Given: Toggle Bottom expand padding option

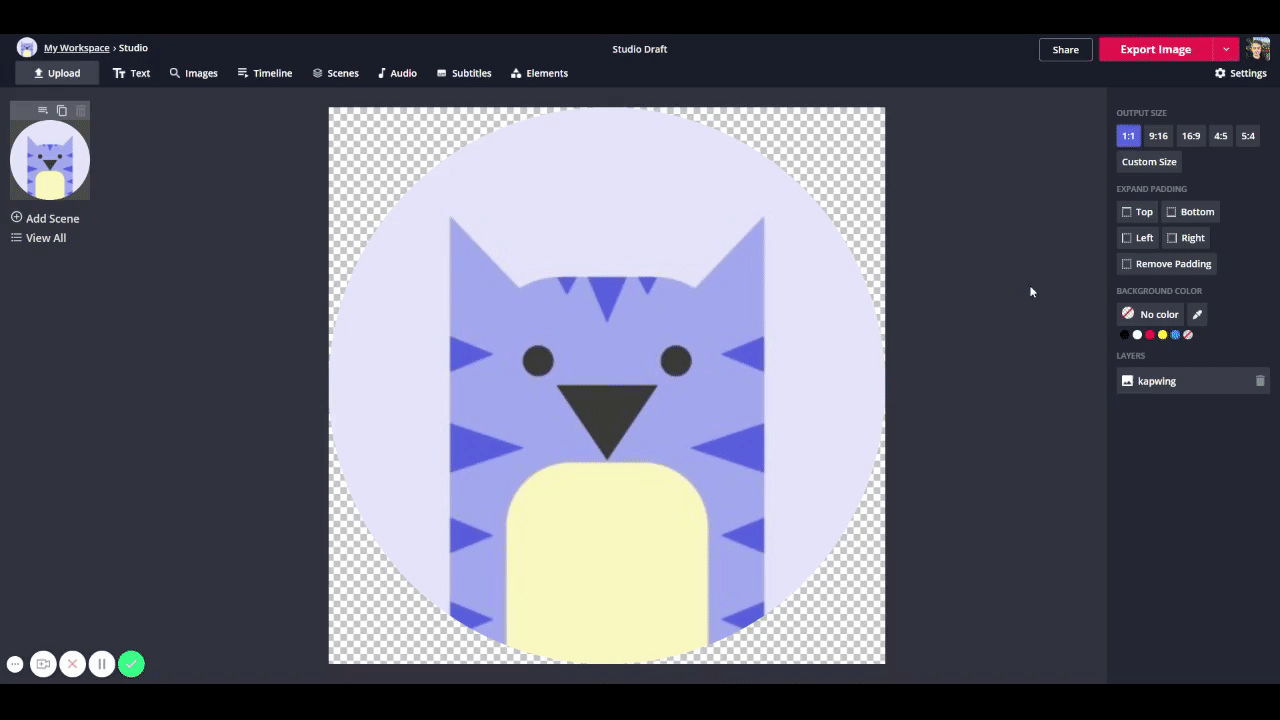Looking at the screenshot, I should click(1190, 212).
